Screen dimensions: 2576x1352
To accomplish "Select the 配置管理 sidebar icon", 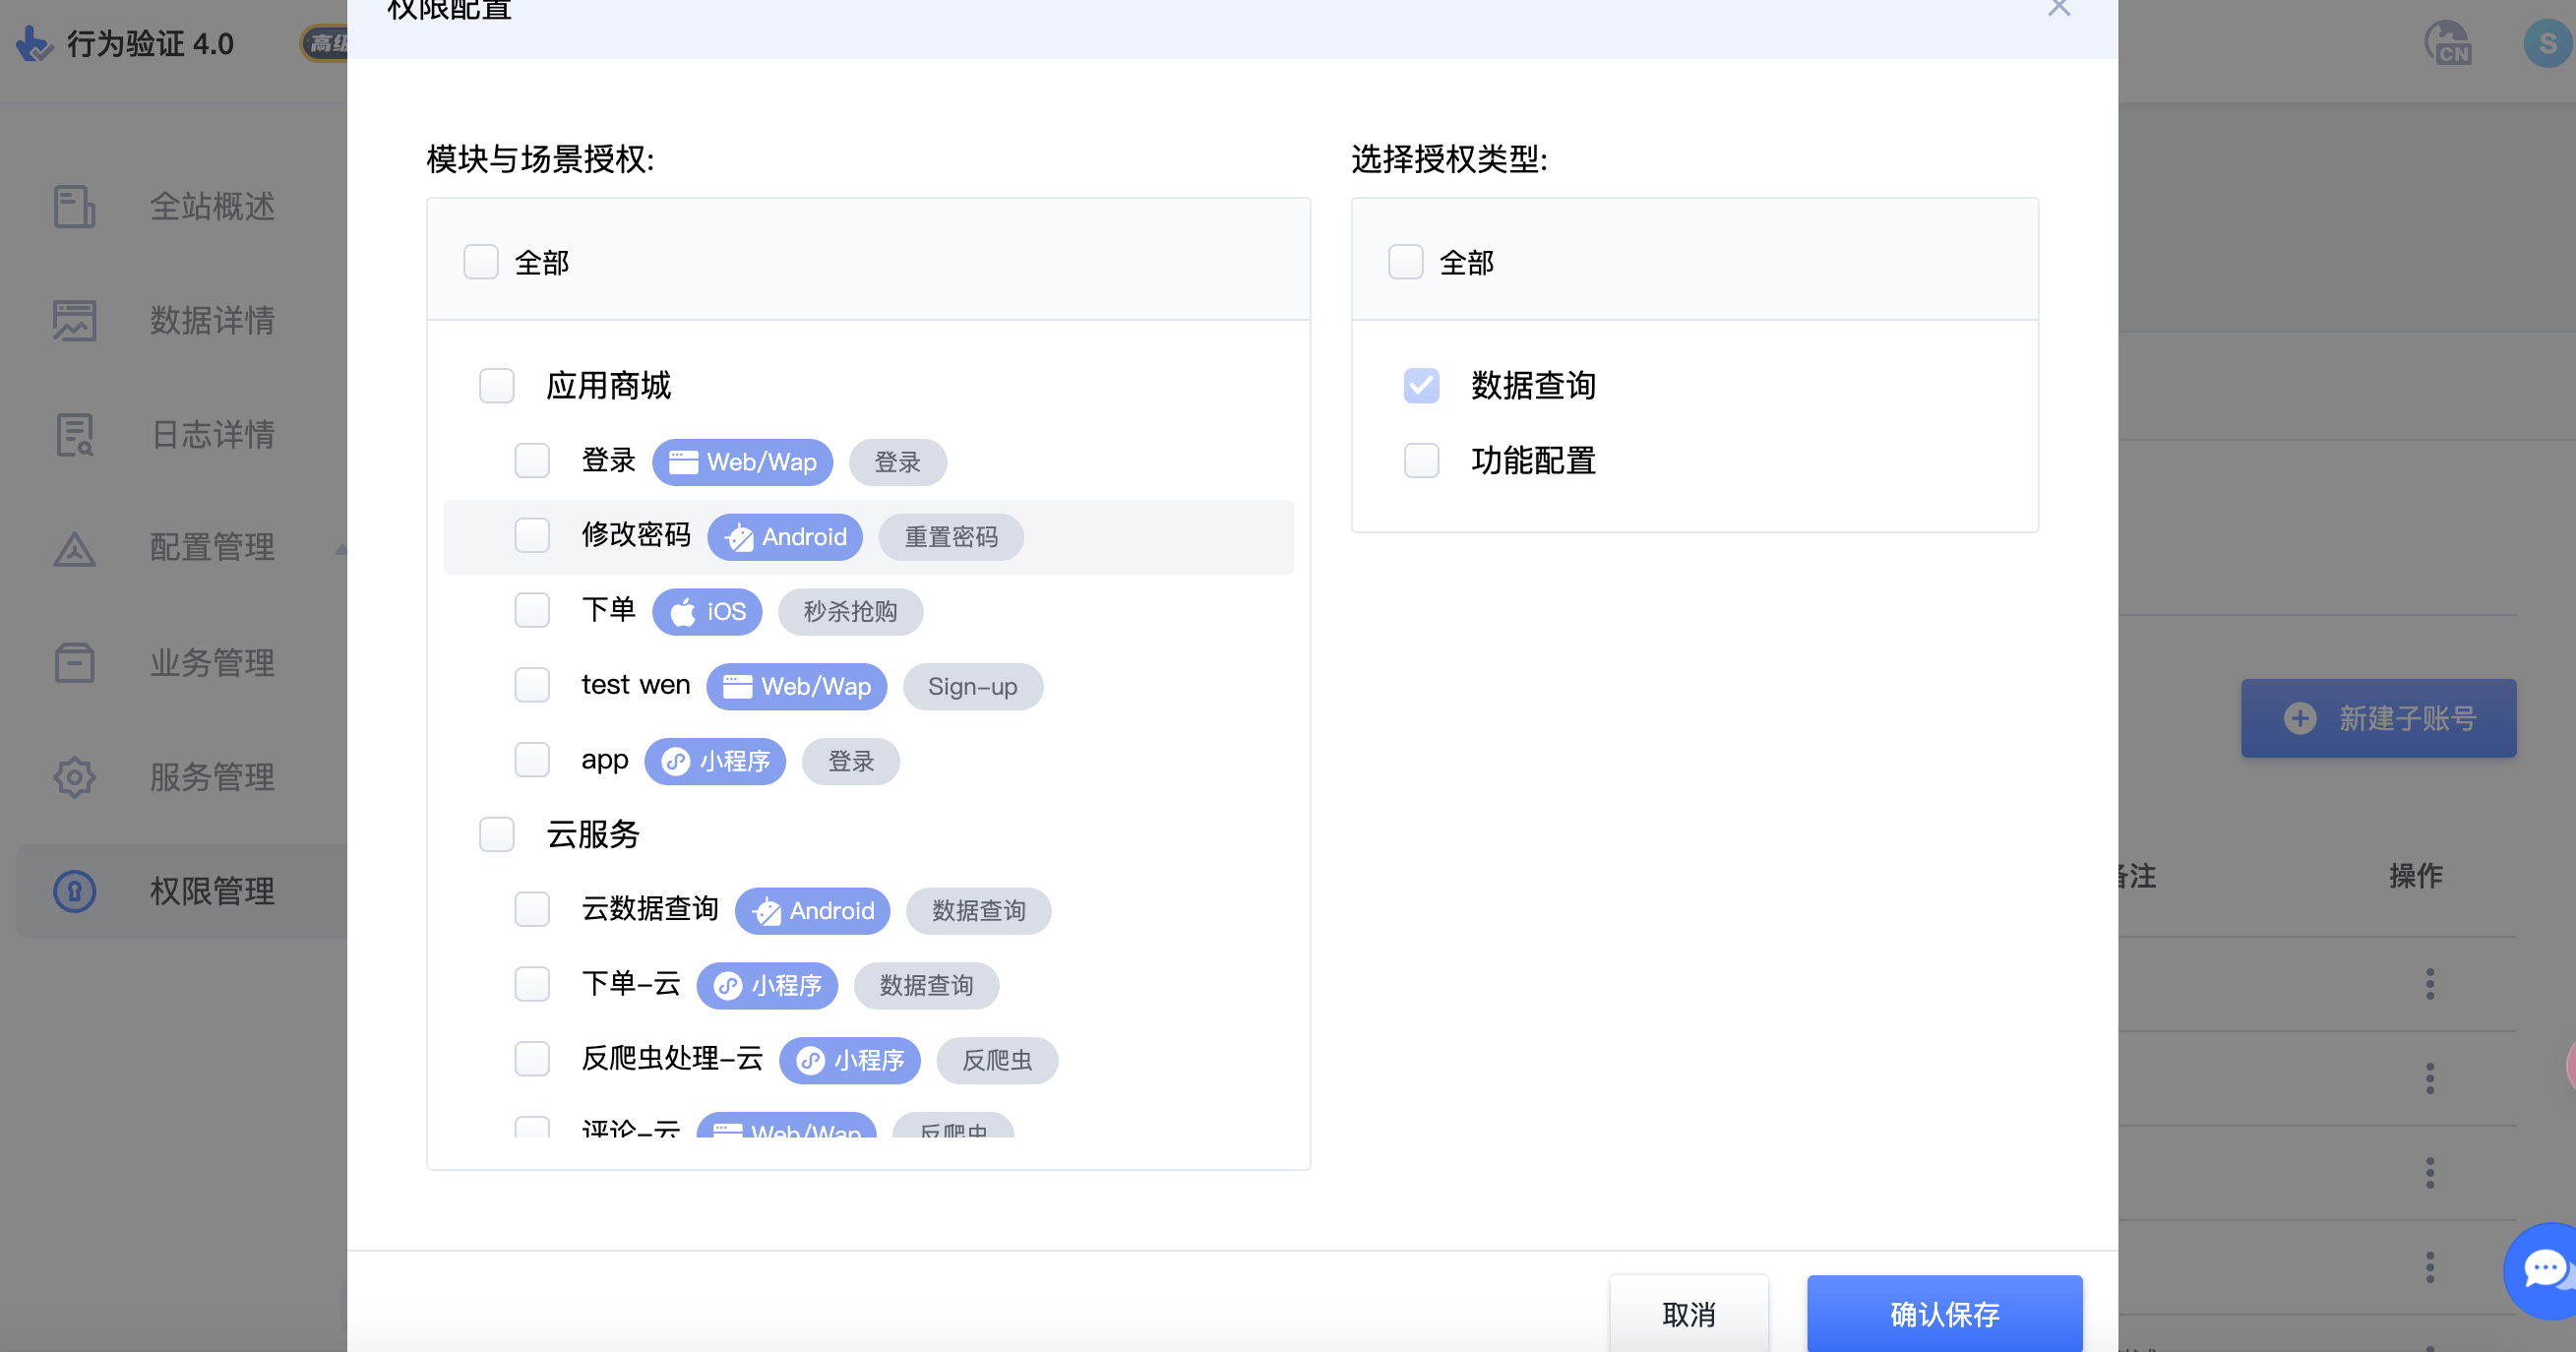I will [73, 549].
